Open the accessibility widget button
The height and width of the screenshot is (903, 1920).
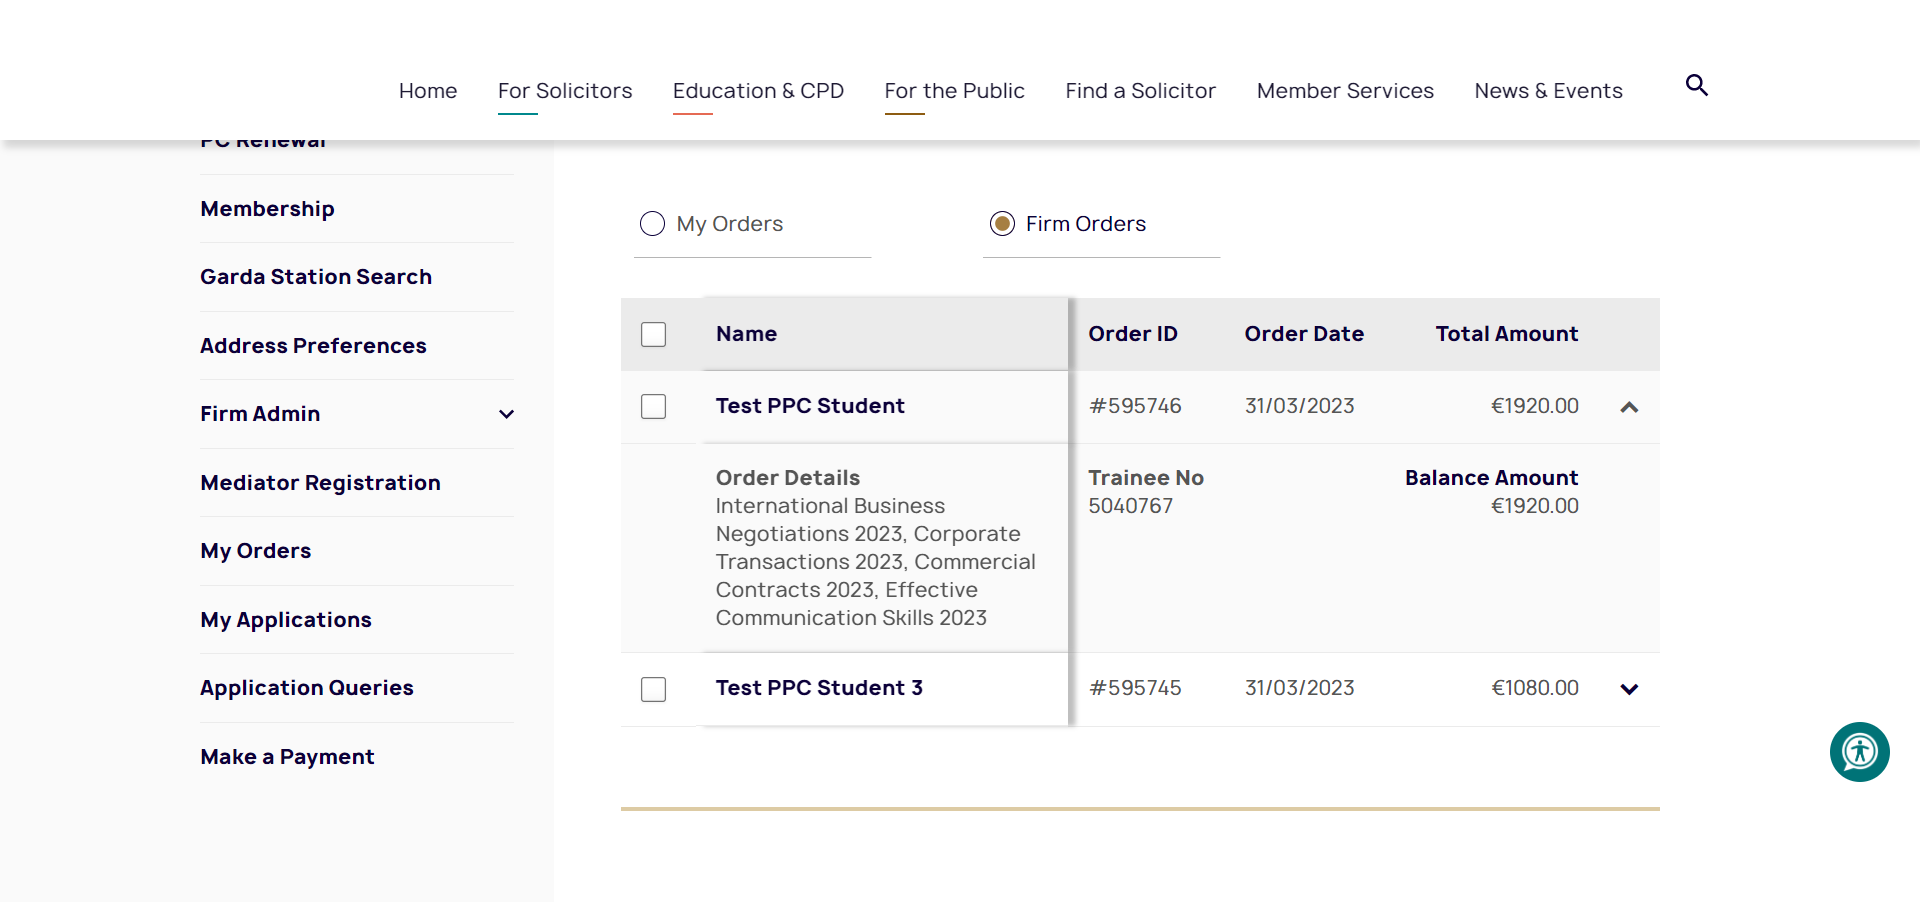pos(1859,752)
